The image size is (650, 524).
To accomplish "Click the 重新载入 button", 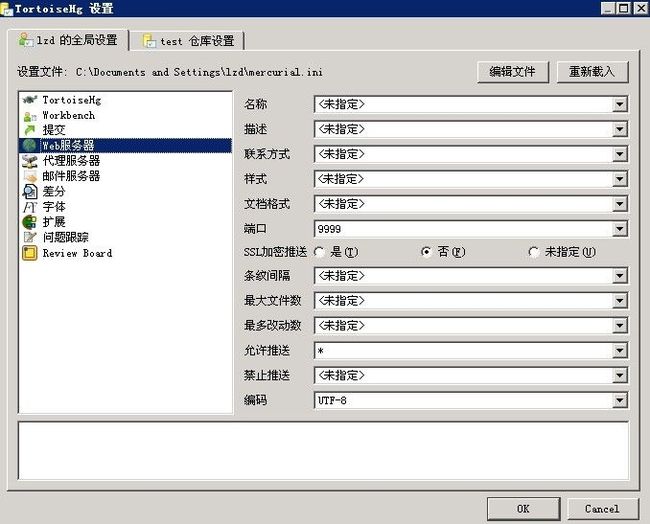I will click(x=592, y=72).
